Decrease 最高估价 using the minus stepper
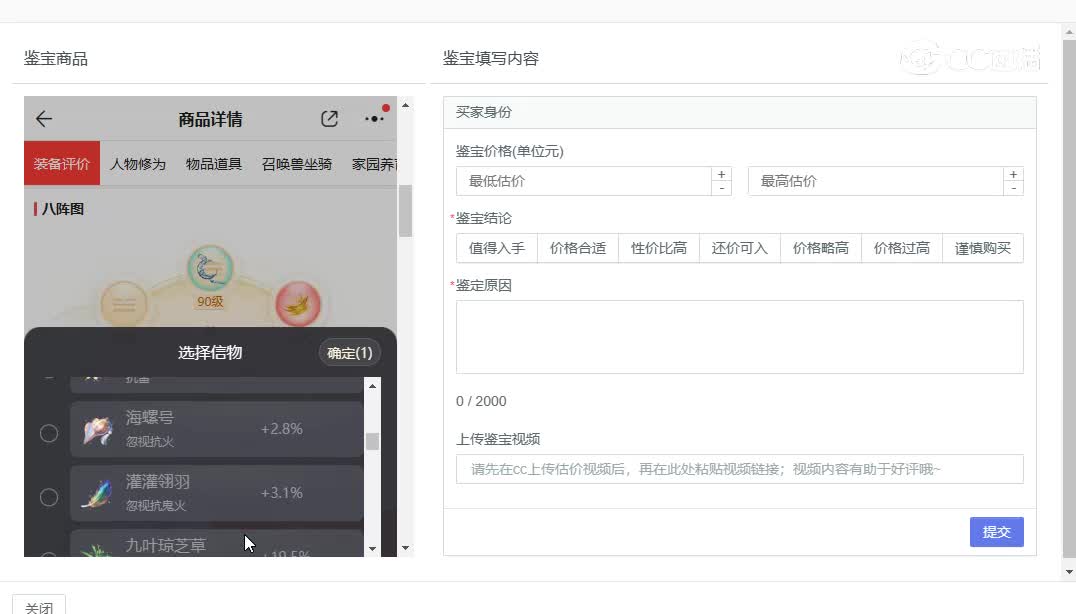Viewport: 1076px width, 614px height. point(1013,187)
